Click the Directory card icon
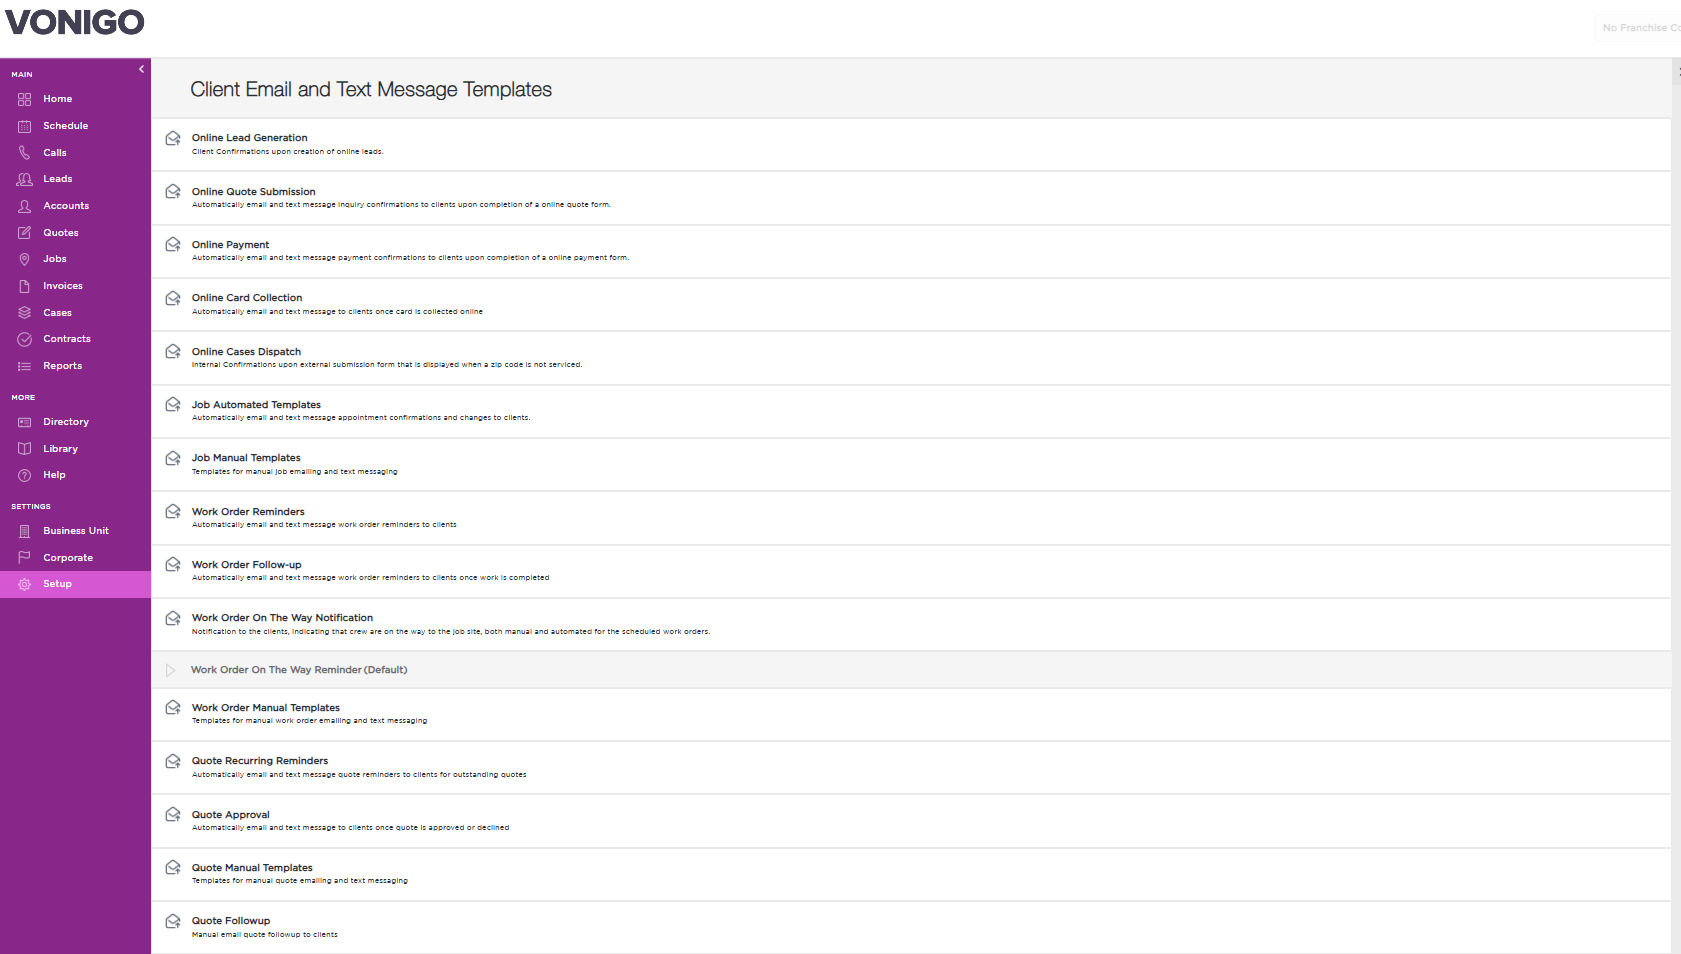This screenshot has height=954, width=1681. pos(24,422)
